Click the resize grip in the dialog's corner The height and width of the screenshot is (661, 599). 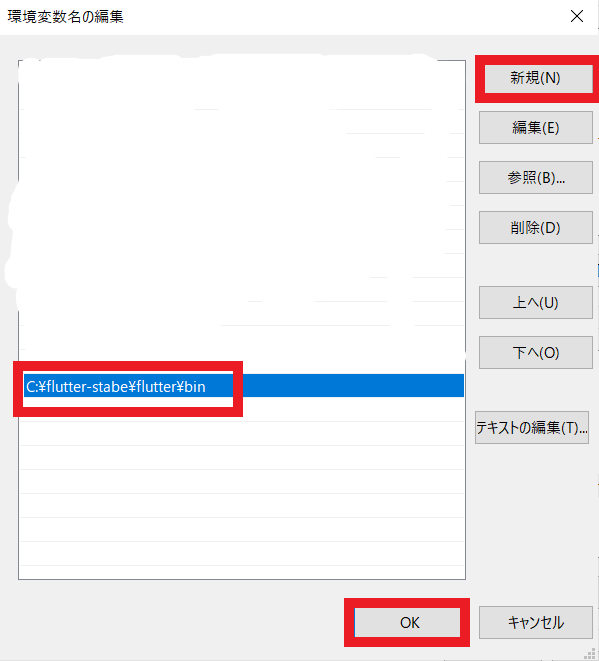click(x=590, y=653)
